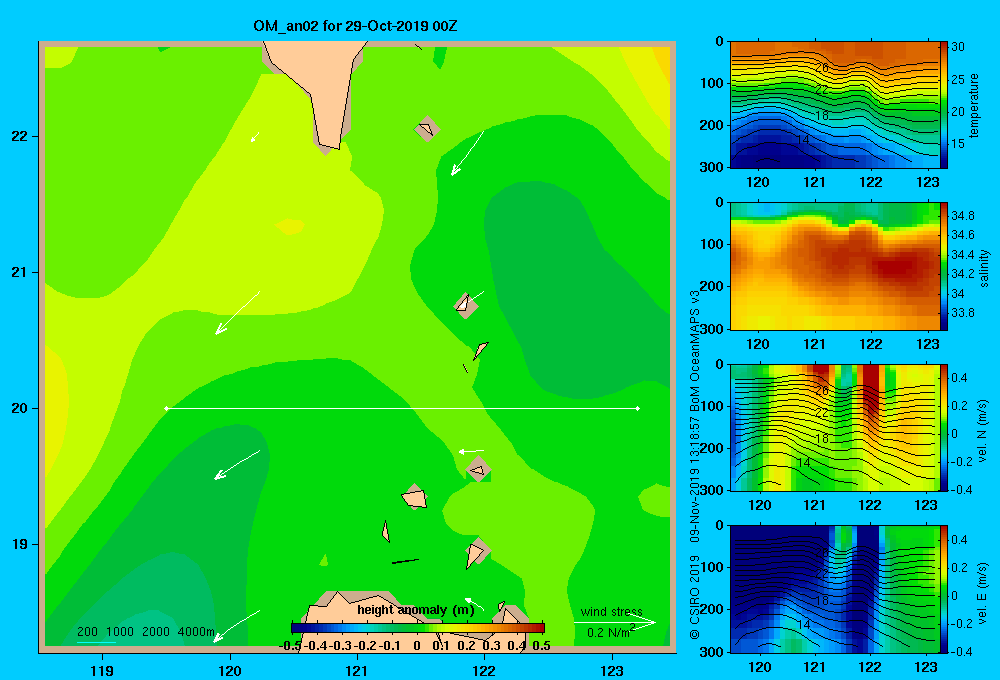This screenshot has width=1000, height=680.
Task: Click the 'height anomaly (m)' legend label
Action: point(415,610)
